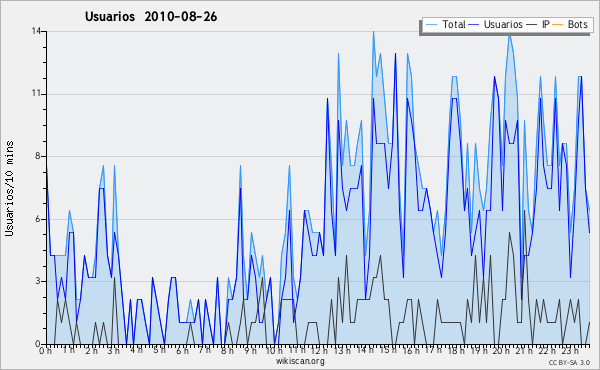This screenshot has width=600, height=370.
Task: Click the y-axis value 14
Action: point(36,31)
